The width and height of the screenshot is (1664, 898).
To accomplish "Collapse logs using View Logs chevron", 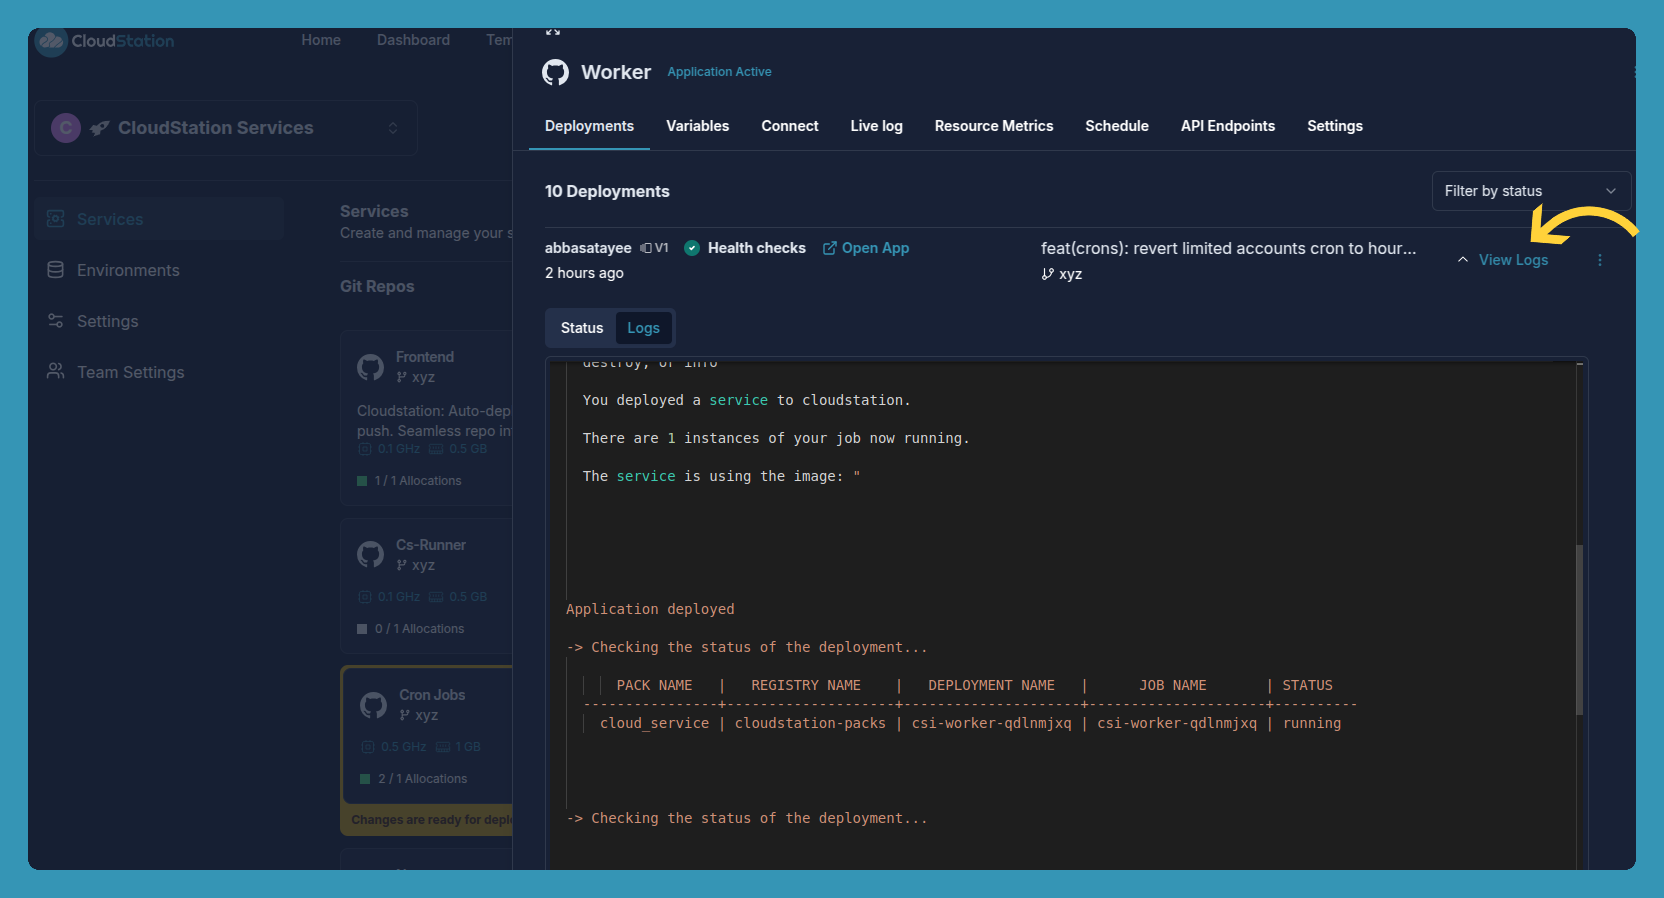I will (1463, 260).
